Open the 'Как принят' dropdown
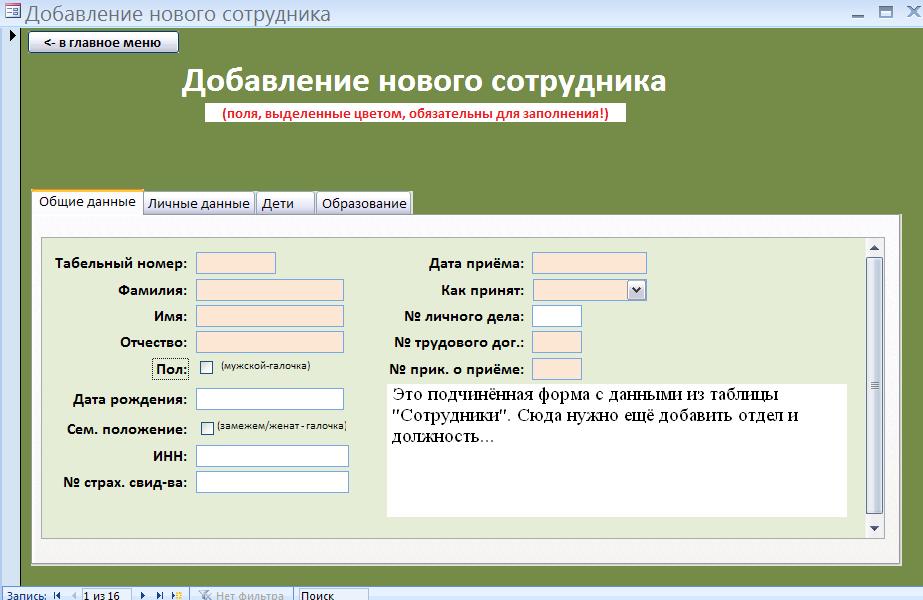This screenshot has width=923, height=600. click(x=636, y=290)
